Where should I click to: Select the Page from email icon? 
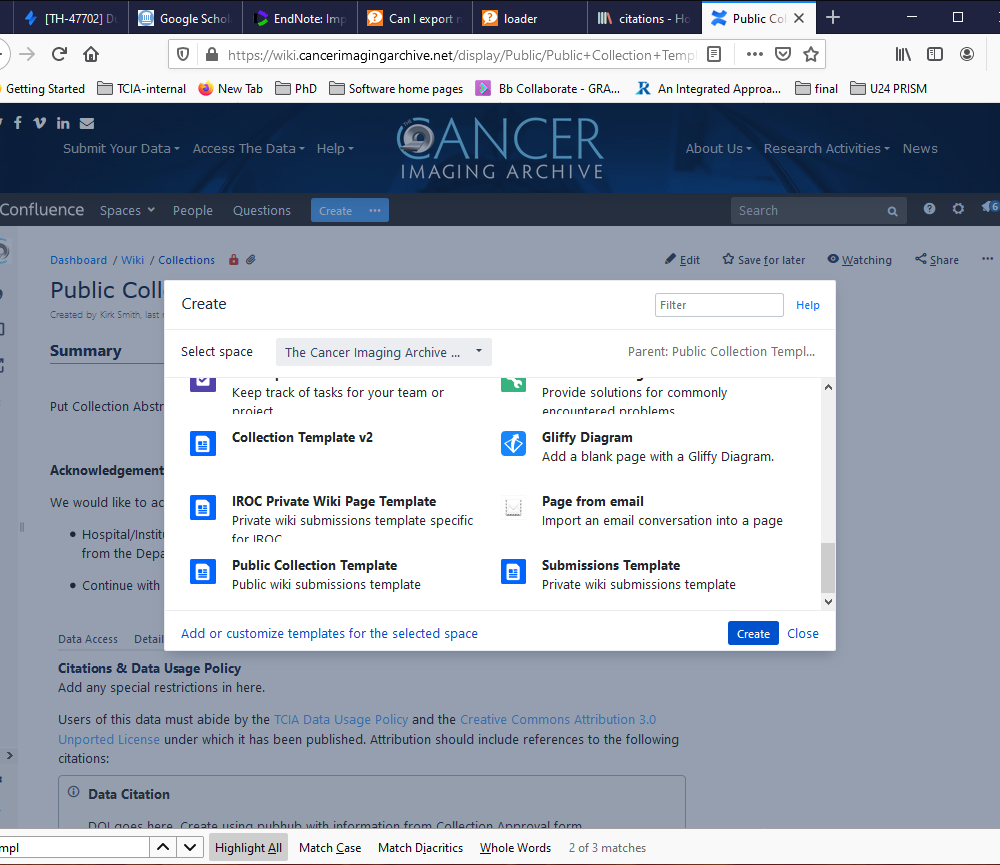pyautogui.click(x=513, y=507)
